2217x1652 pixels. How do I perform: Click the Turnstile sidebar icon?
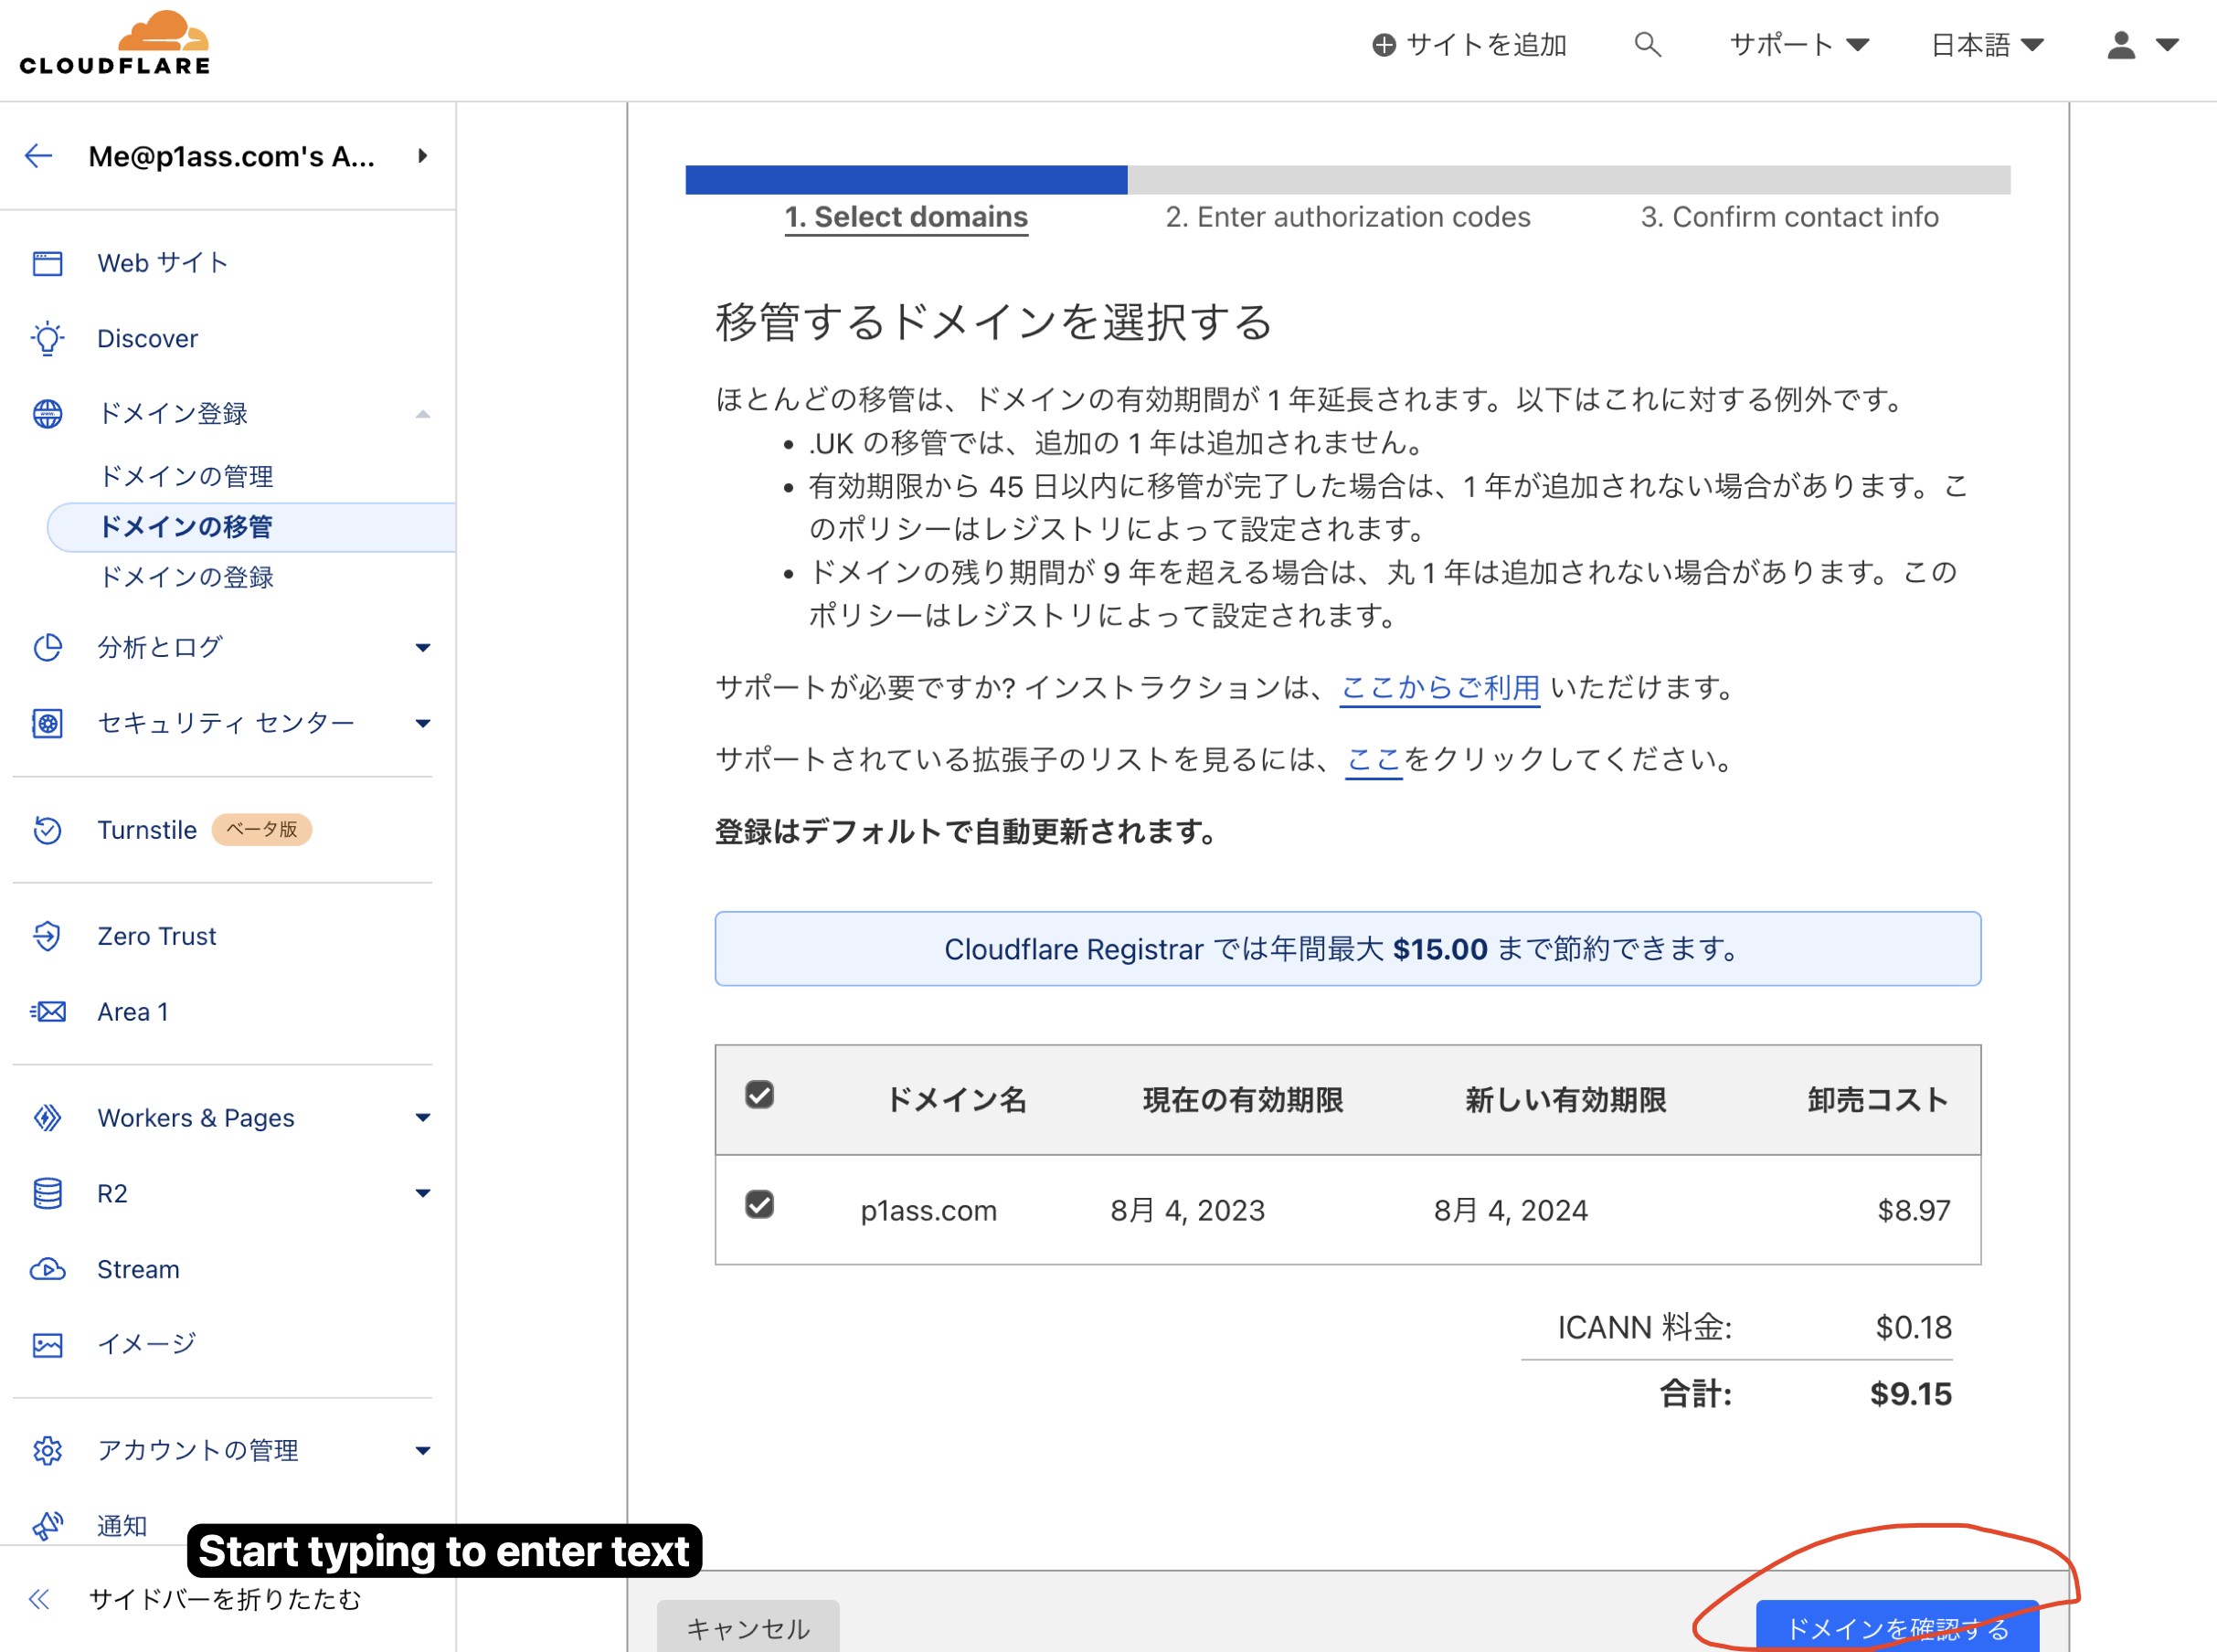[47, 830]
